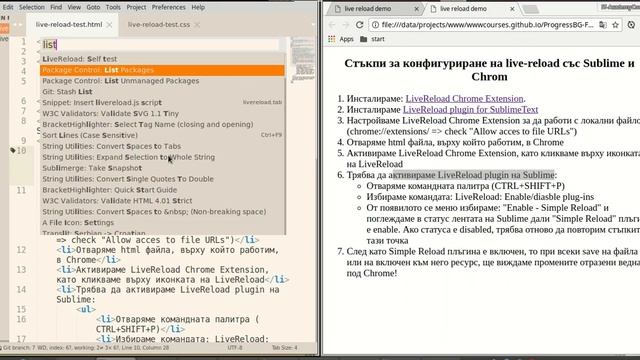Select Sublimerge: Take Snapshot

click(x=162, y=168)
